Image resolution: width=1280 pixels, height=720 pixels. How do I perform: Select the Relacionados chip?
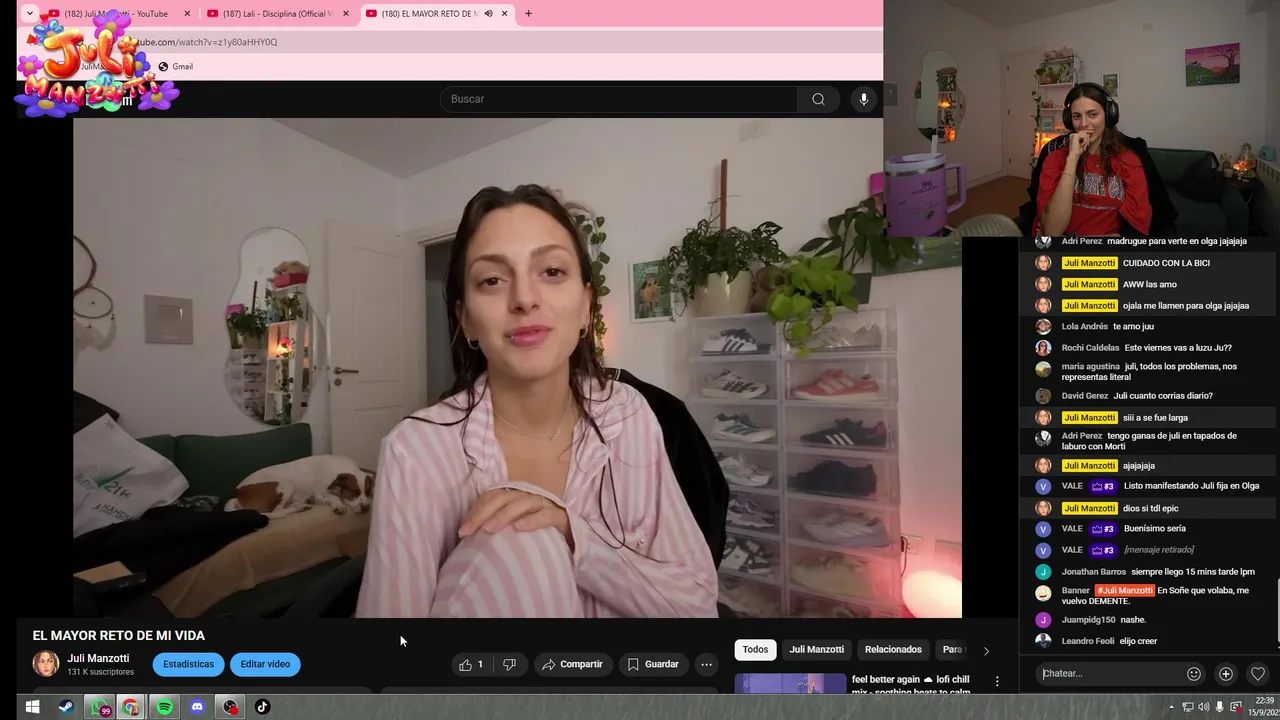893,650
